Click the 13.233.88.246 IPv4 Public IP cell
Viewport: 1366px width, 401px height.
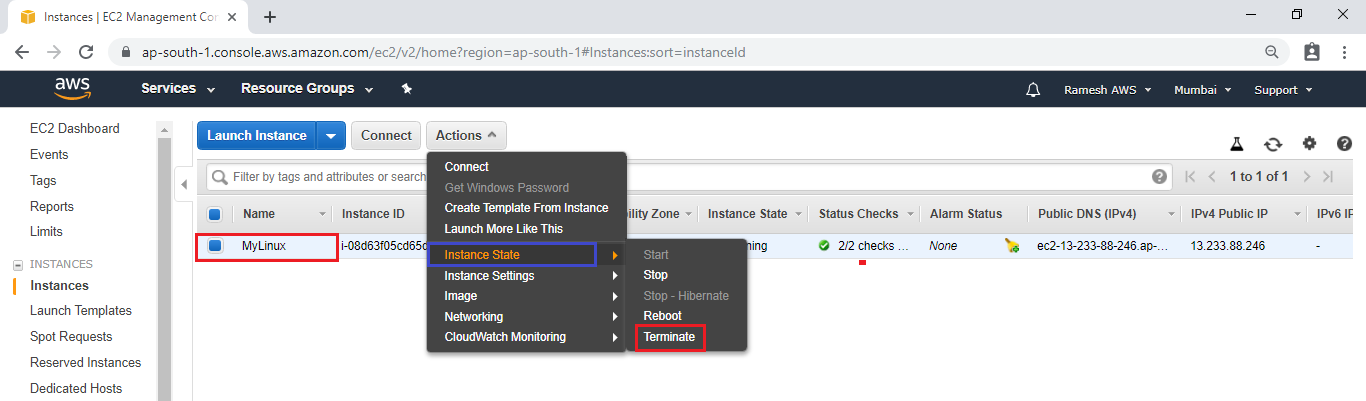(1228, 245)
